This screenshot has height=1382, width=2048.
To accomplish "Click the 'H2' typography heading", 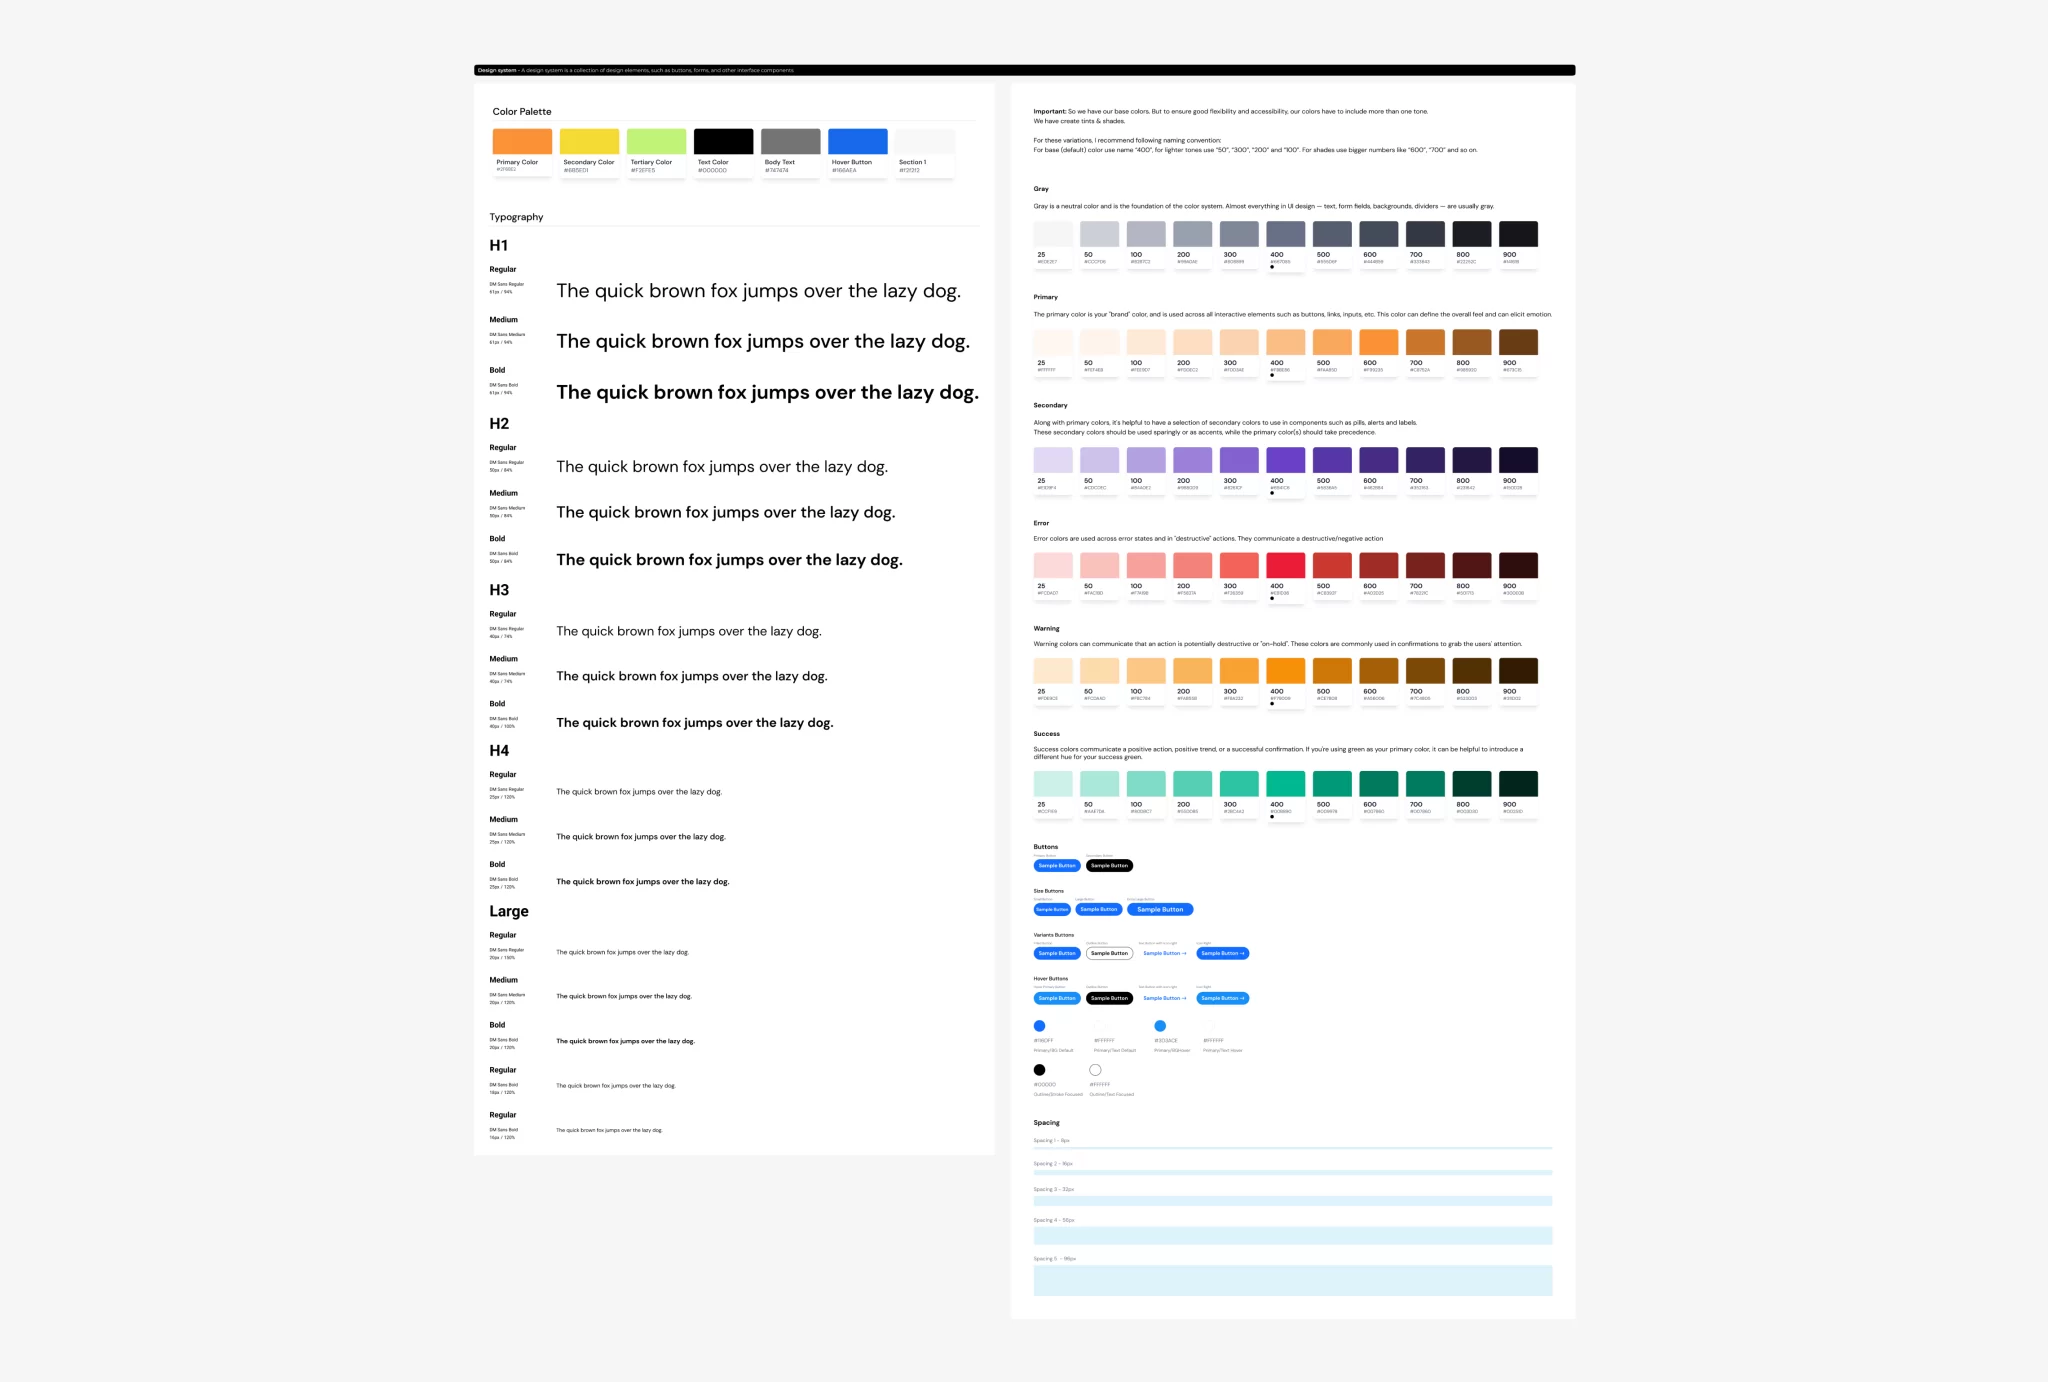I will click(x=499, y=424).
